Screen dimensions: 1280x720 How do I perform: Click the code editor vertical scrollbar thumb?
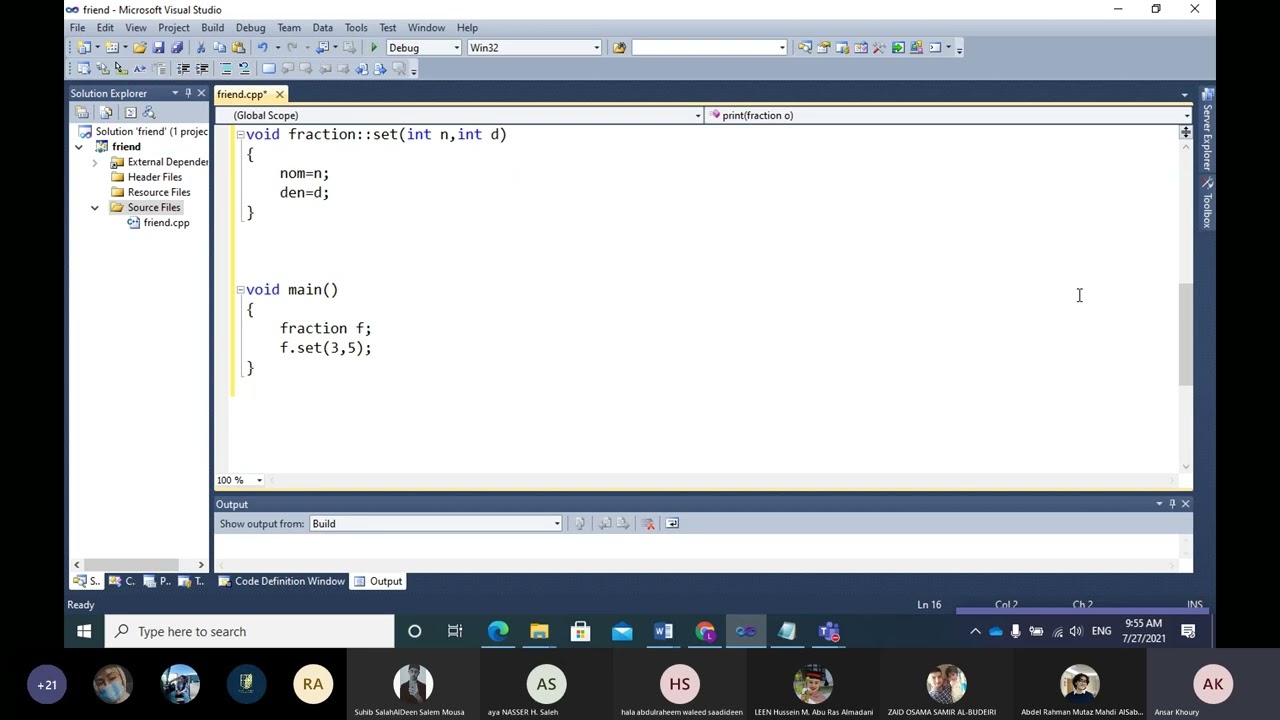[1186, 335]
